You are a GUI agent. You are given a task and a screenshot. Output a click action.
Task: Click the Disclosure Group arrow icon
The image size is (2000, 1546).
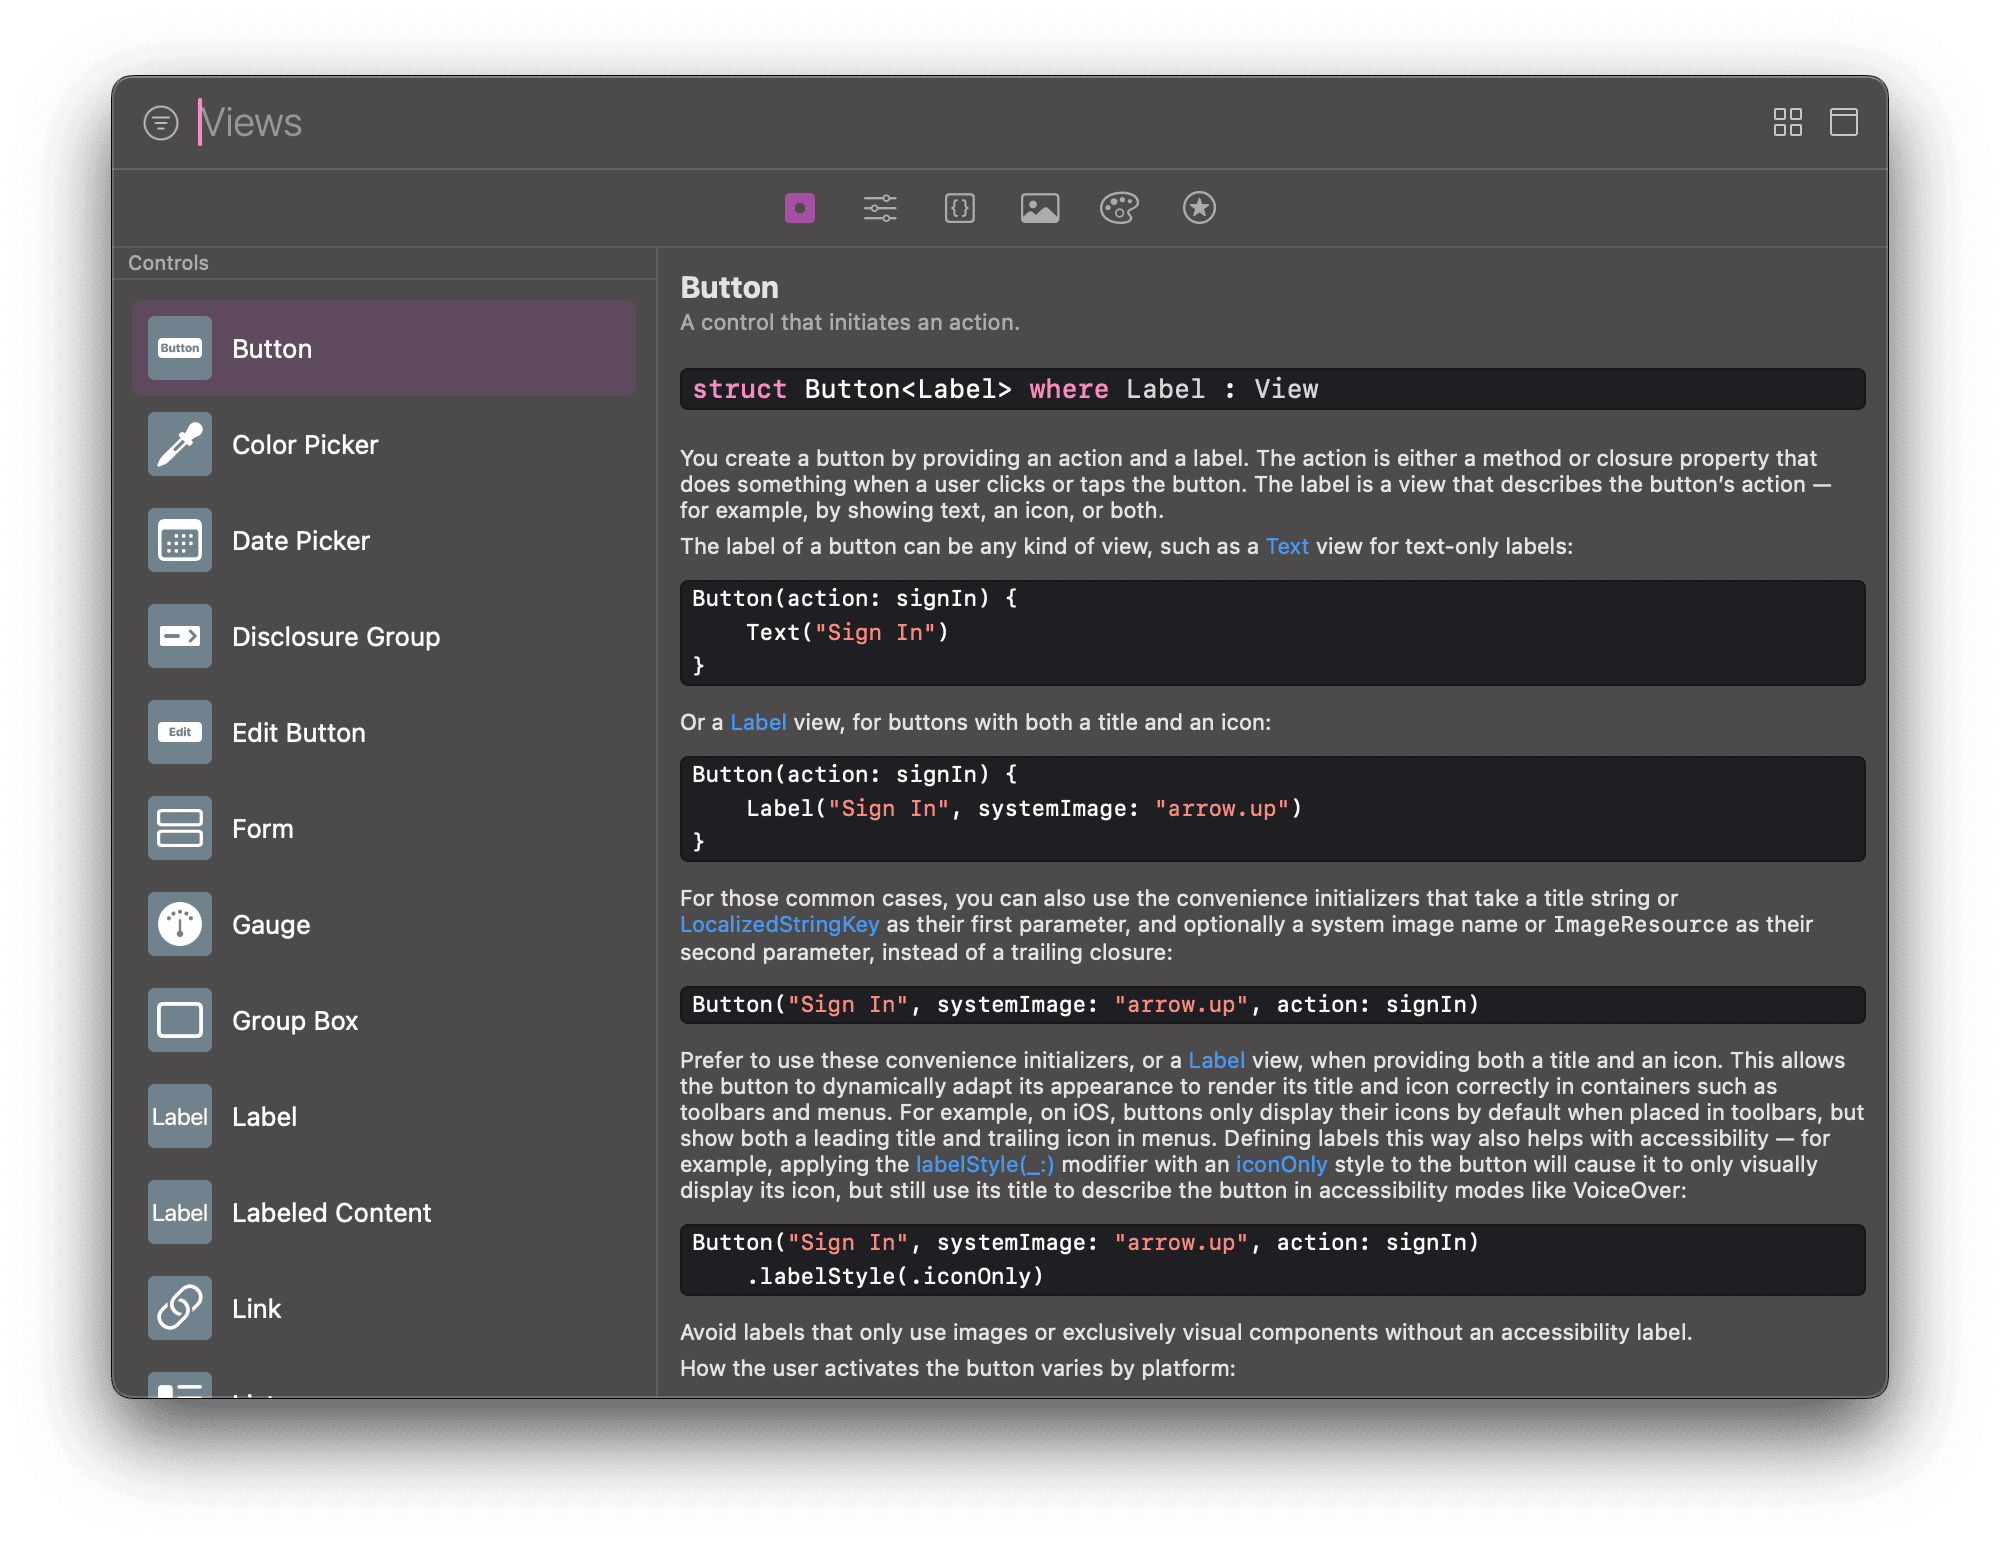click(180, 636)
